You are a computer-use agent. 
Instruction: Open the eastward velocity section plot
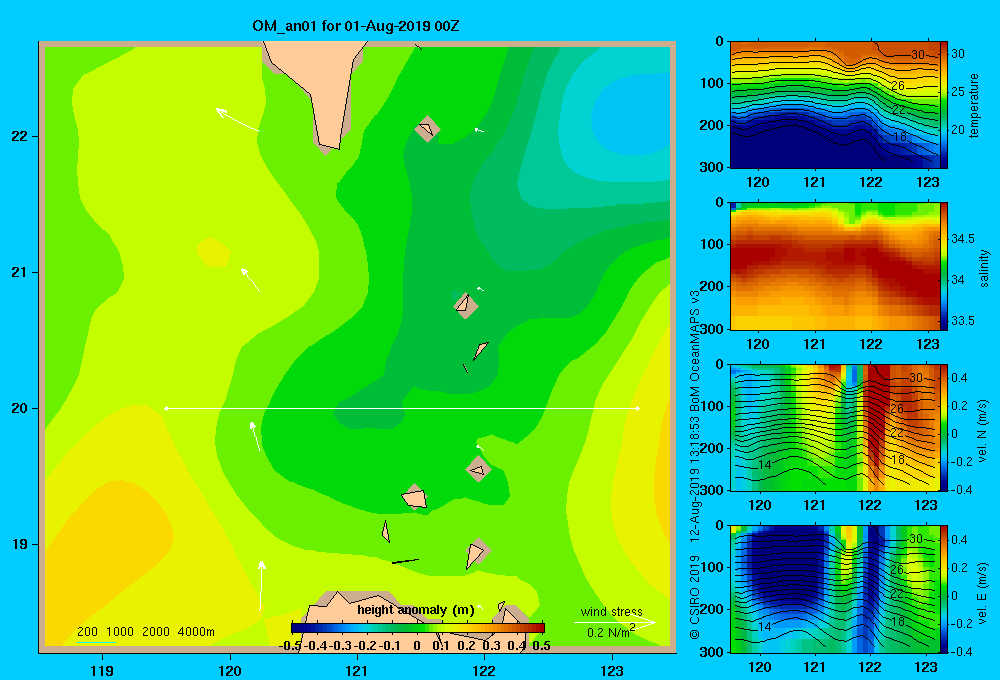[835, 589]
